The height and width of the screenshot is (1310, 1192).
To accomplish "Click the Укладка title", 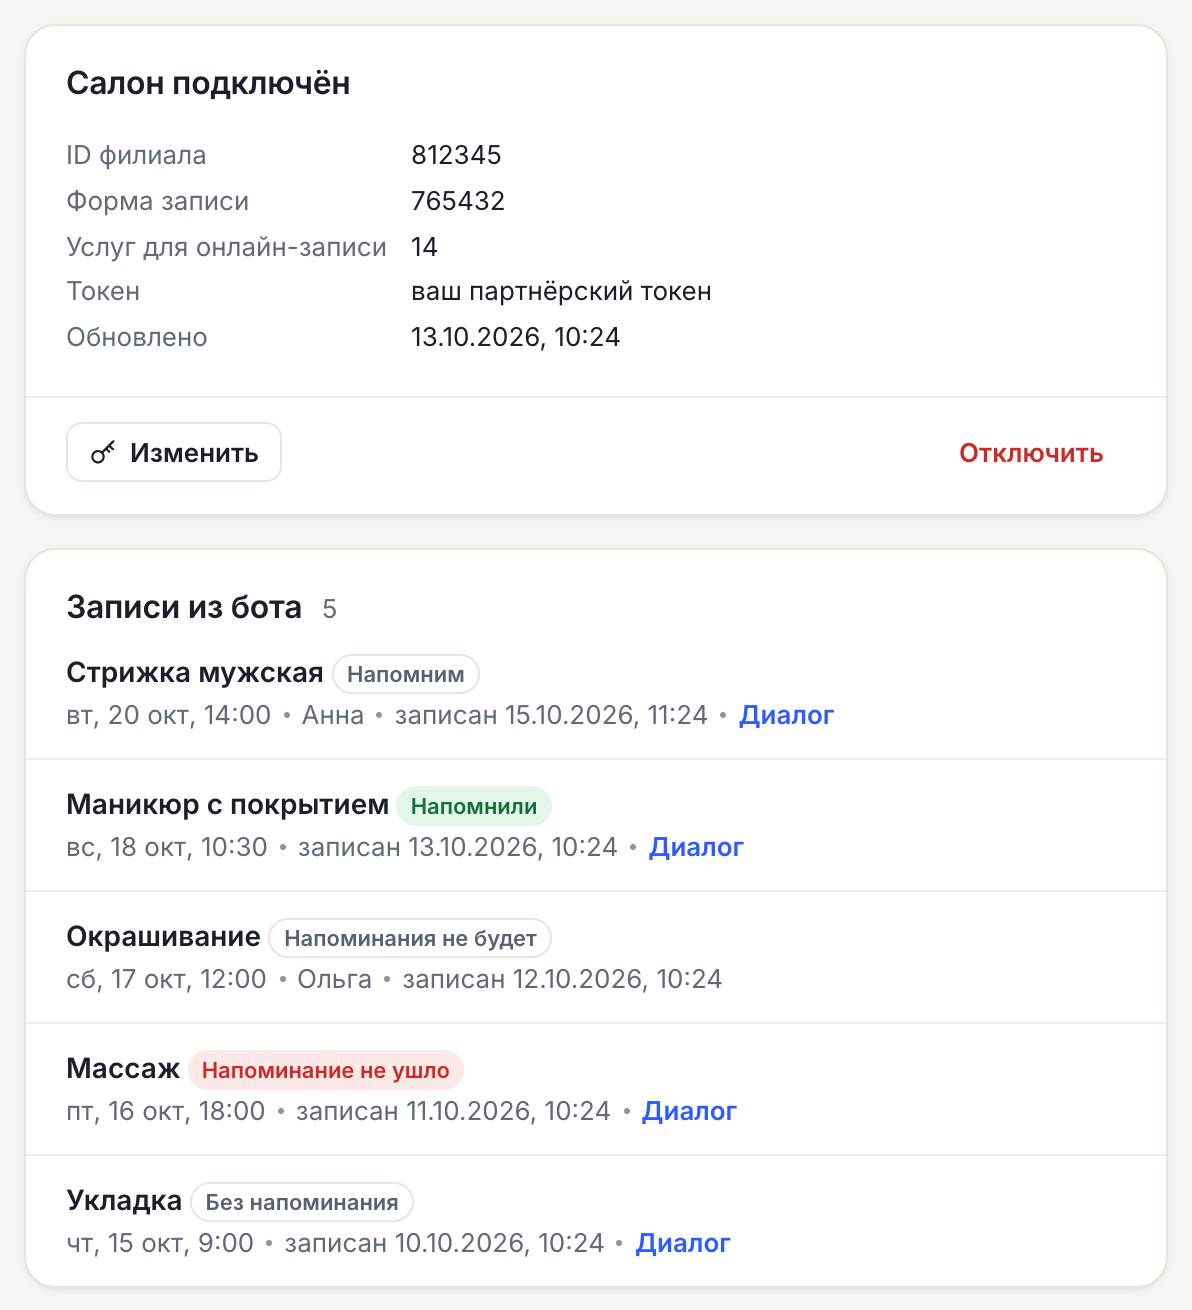I will coord(124,1201).
